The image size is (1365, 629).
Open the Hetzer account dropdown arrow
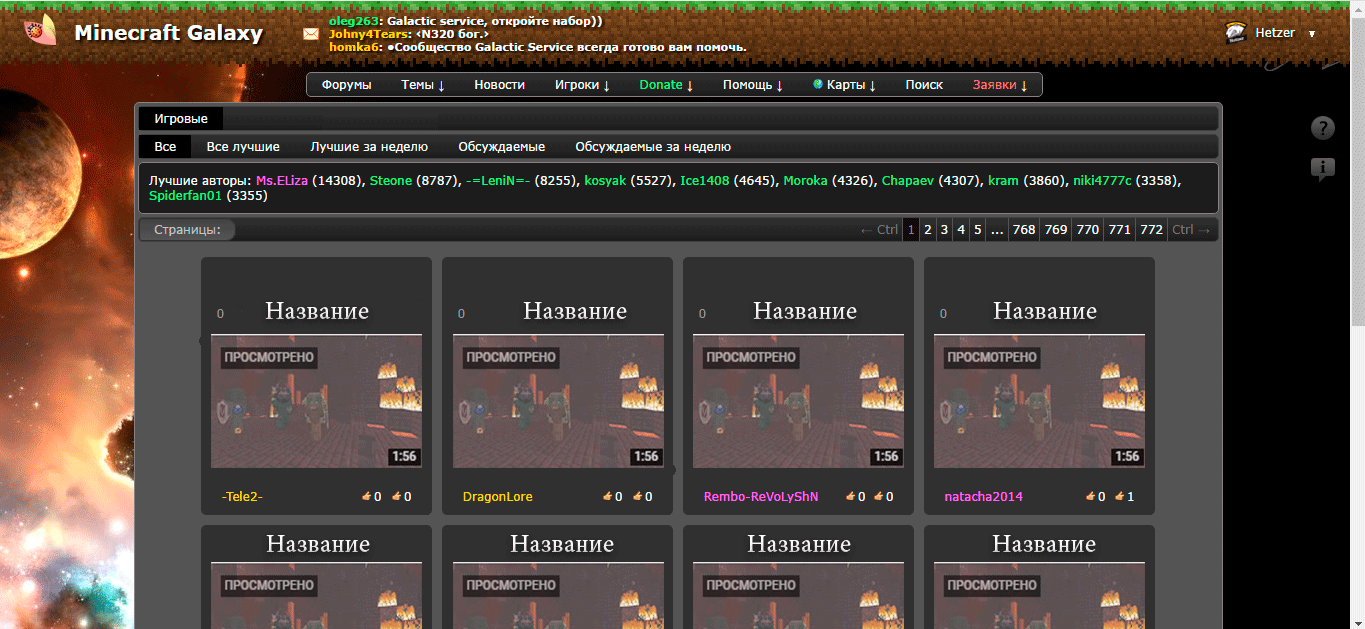pos(1311,34)
